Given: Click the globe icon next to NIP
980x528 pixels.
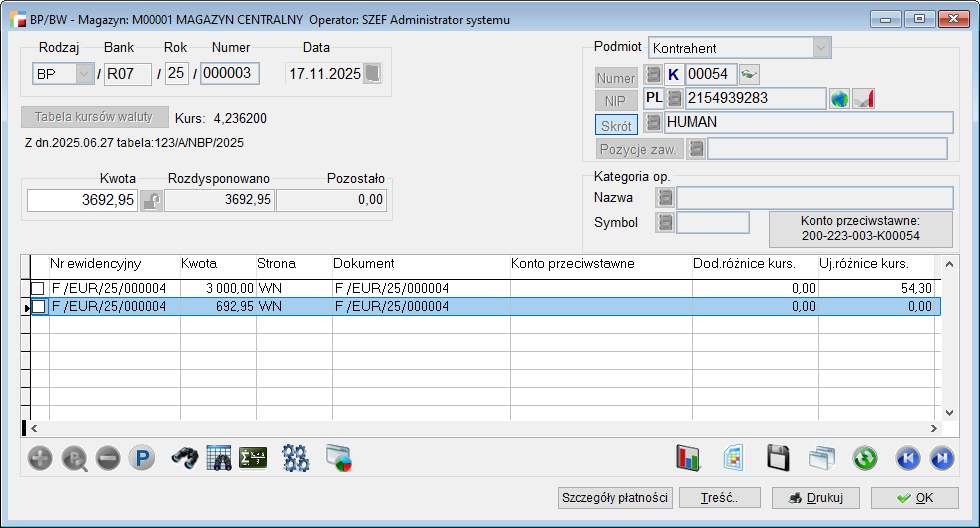Looking at the screenshot, I should tap(839, 99).
